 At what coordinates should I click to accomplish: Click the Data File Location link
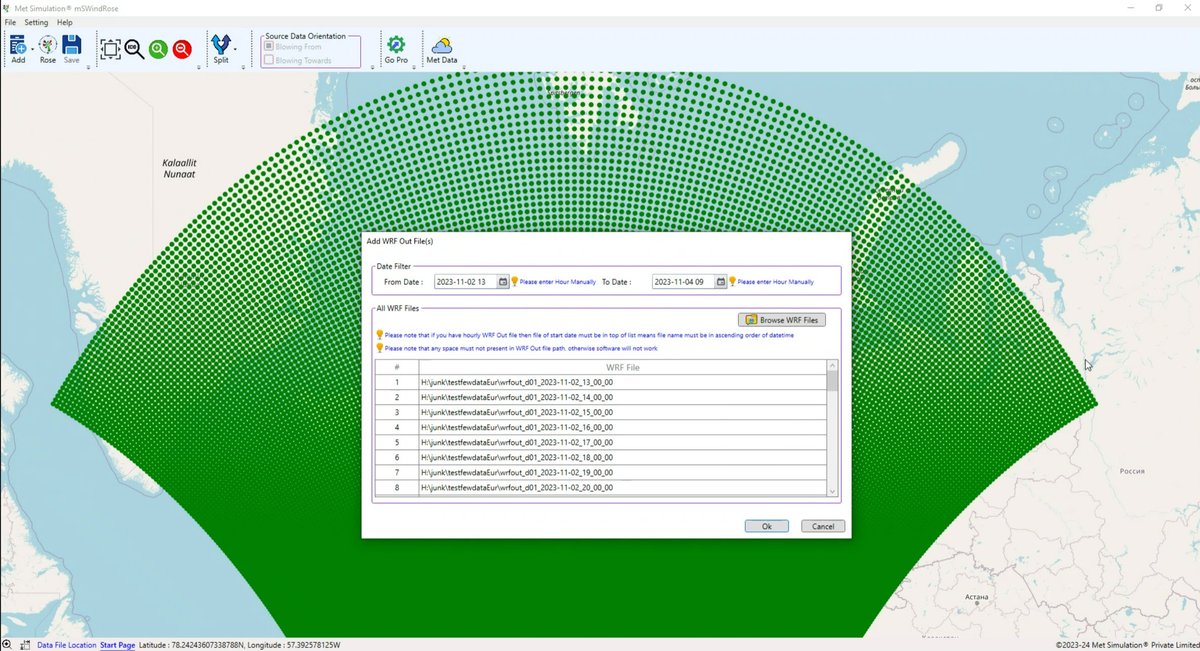(x=67, y=645)
